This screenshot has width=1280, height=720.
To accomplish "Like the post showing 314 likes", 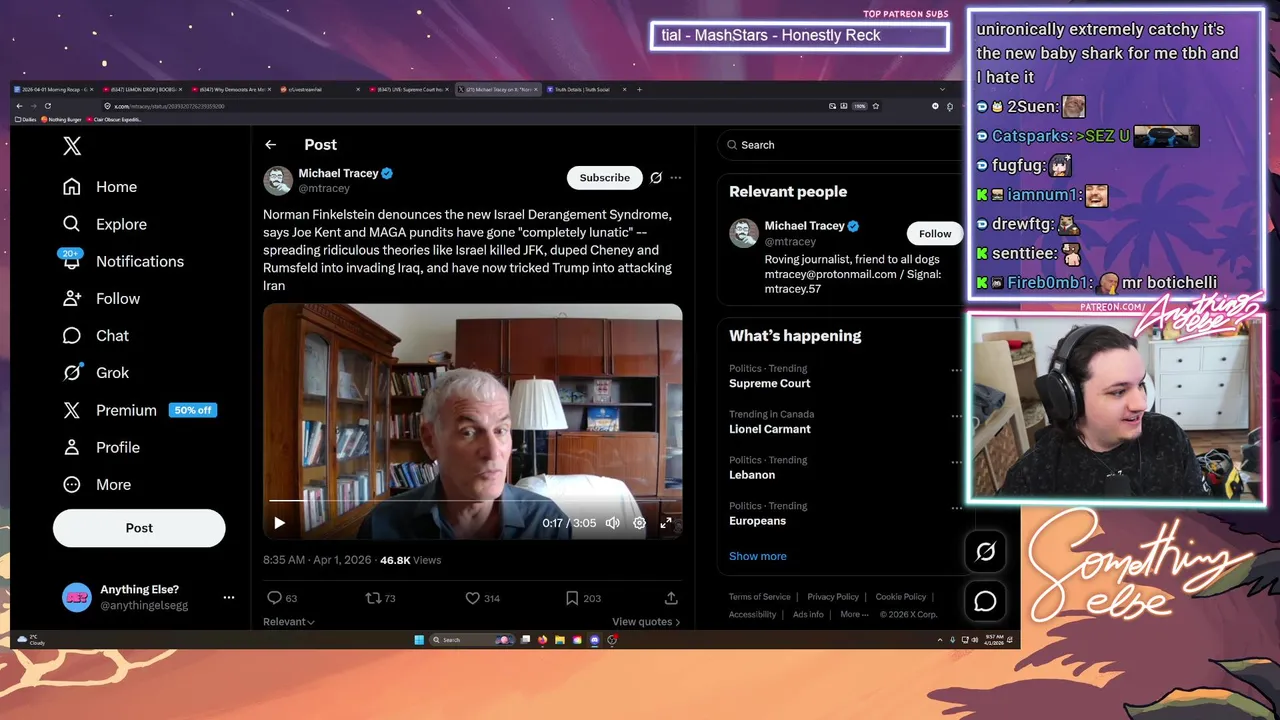I will 472,598.
